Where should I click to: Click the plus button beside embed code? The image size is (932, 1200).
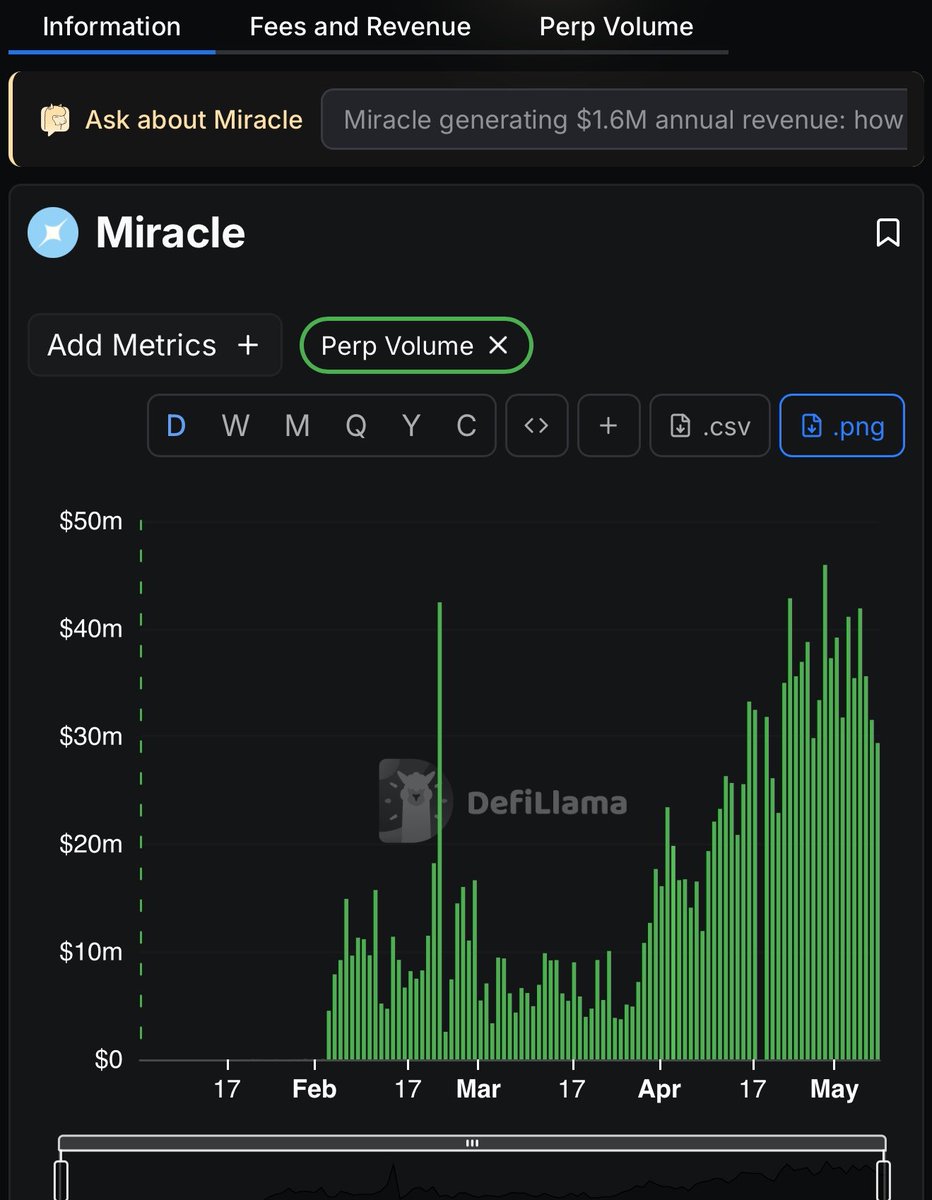coord(608,426)
